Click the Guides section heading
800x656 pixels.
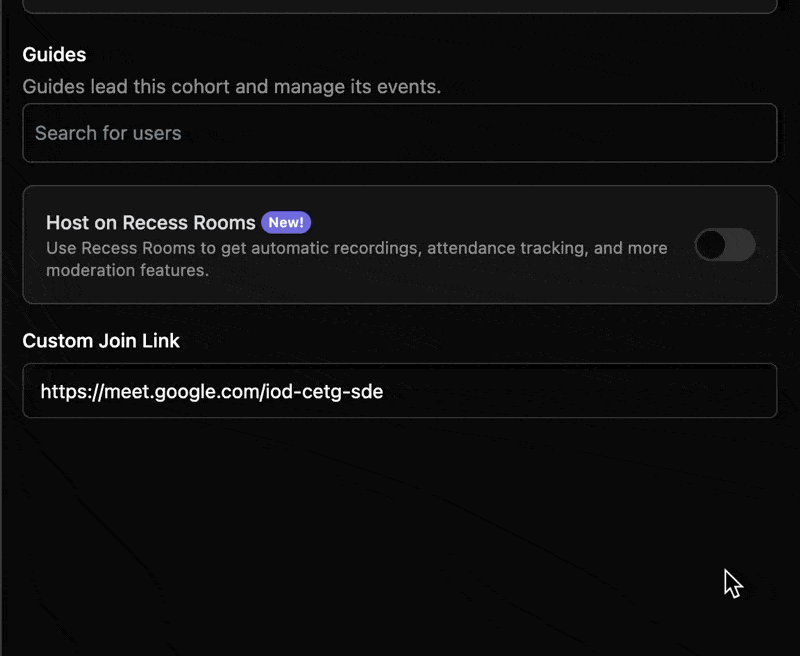coord(54,54)
